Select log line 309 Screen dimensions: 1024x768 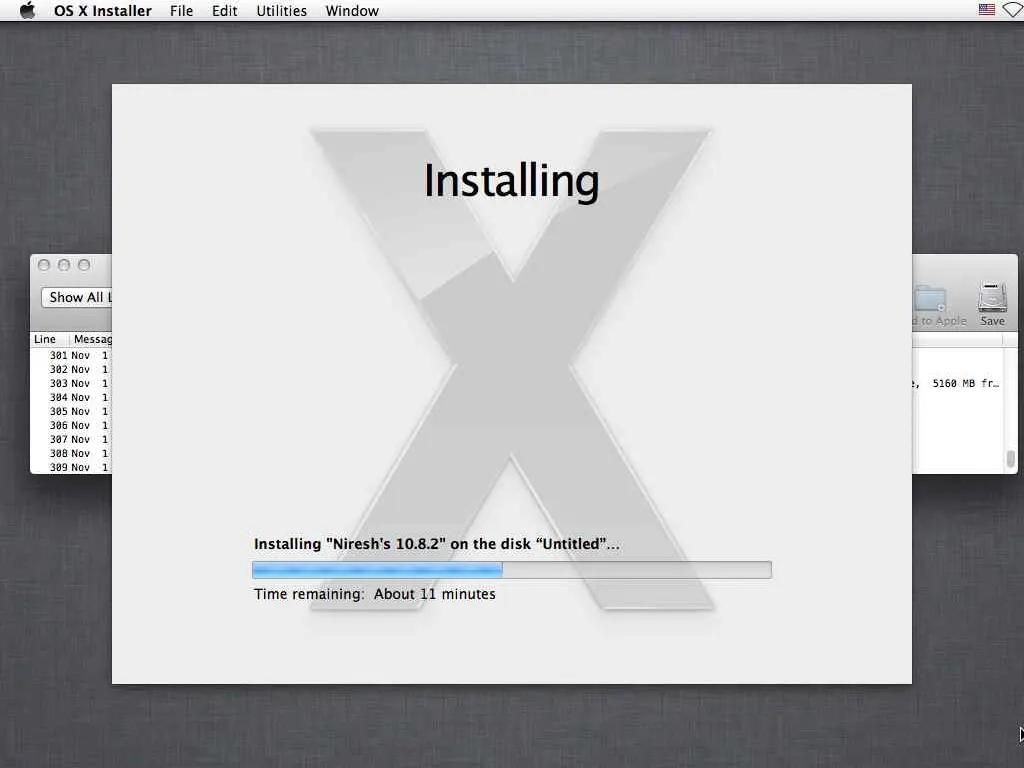pyautogui.click(x=71, y=468)
